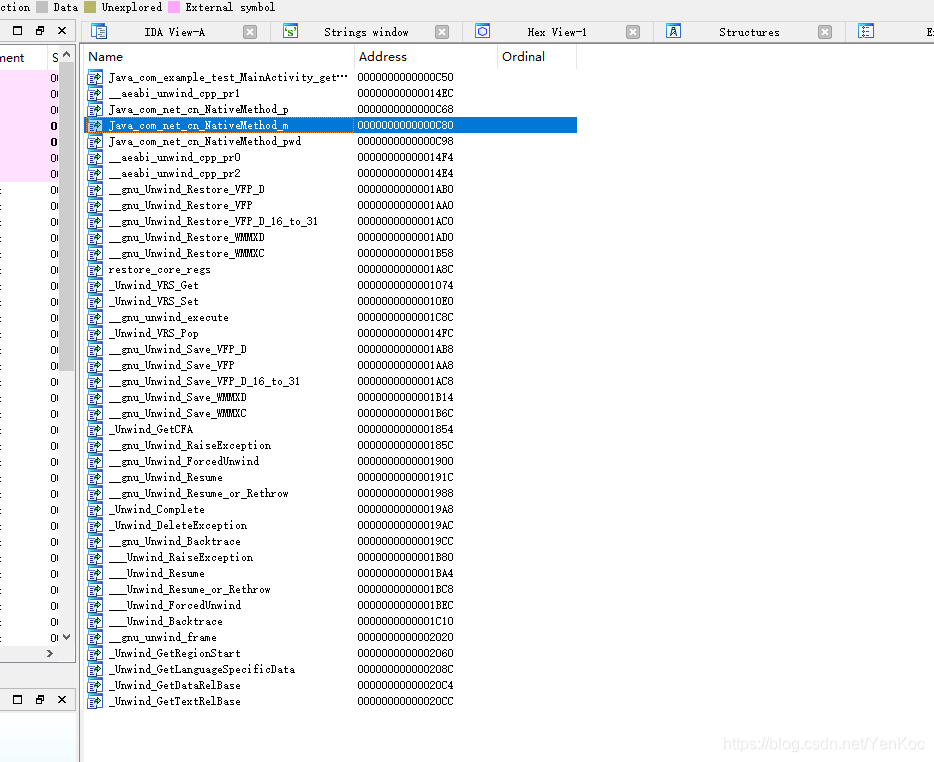Click right arrow of left horizontal scrollbar
The image size is (934, 762).
click(50, 654)
